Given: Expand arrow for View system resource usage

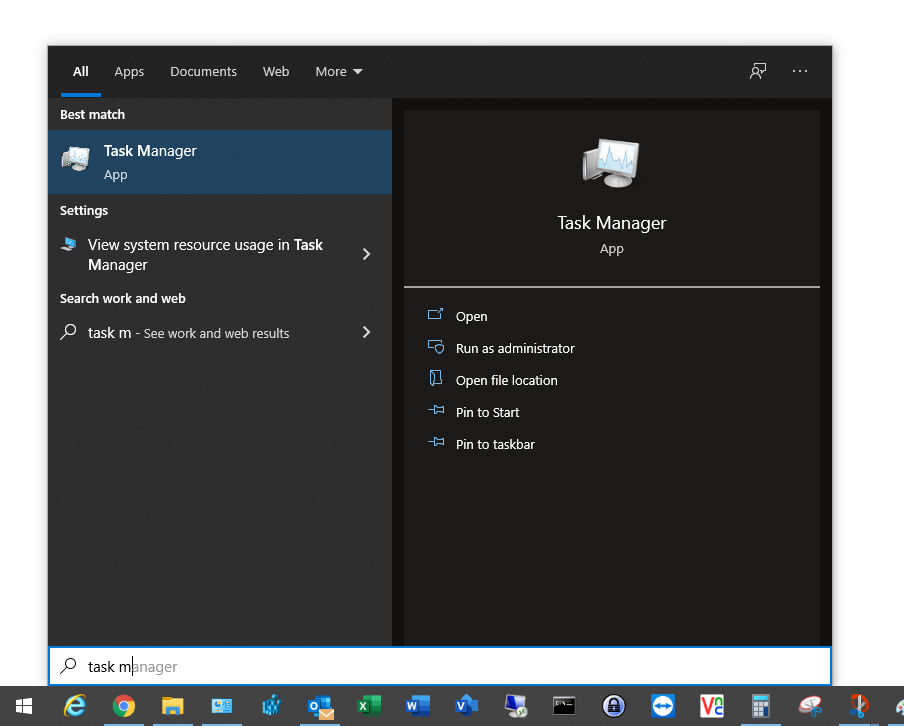Looking at the screenshot, I should [366, 254].
